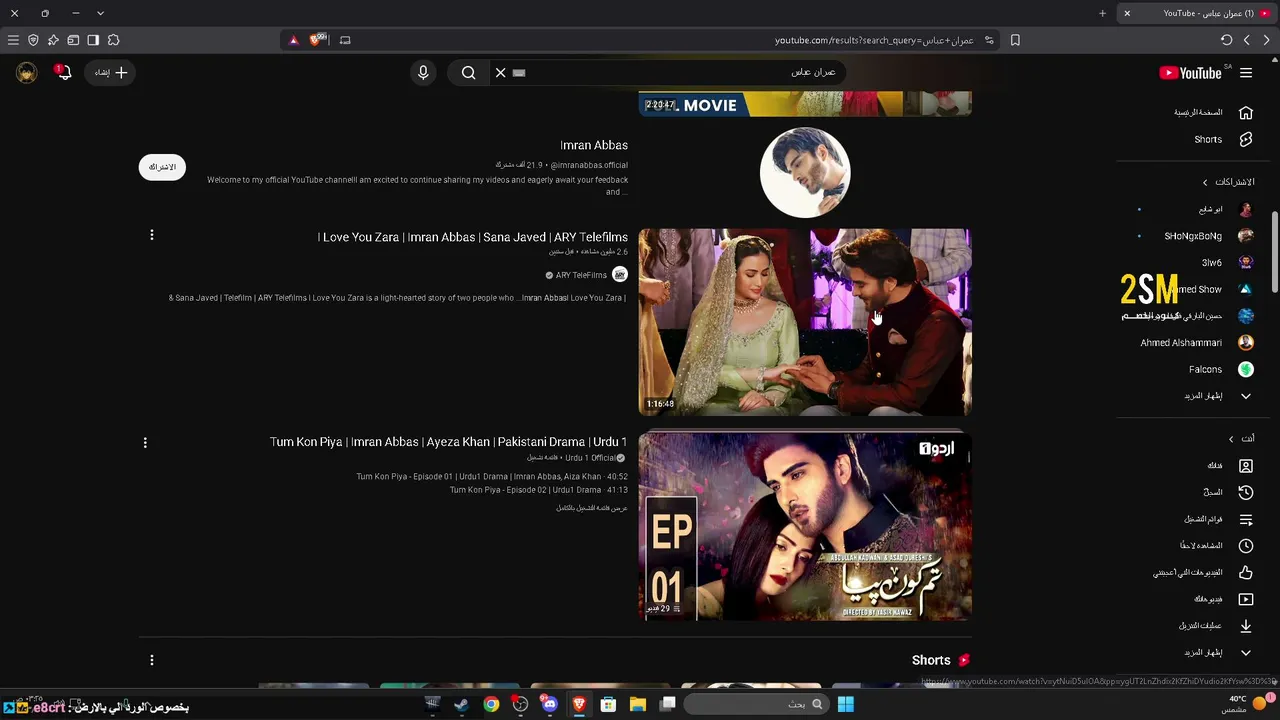Launch Steam from the taskbar
The width and height of the screenshot is (1280, 720).
(x=461, y=704)
